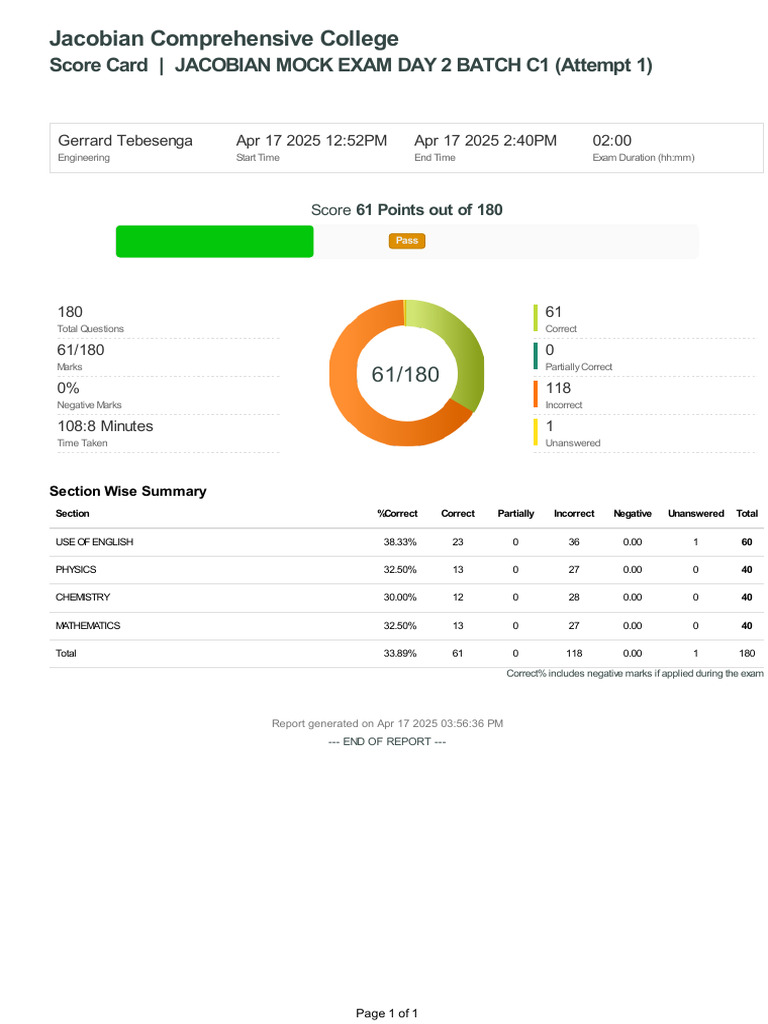The height and width of the screenshot is (1024, 768).
Task: Click the Incorrect column header
Action: 574,513
